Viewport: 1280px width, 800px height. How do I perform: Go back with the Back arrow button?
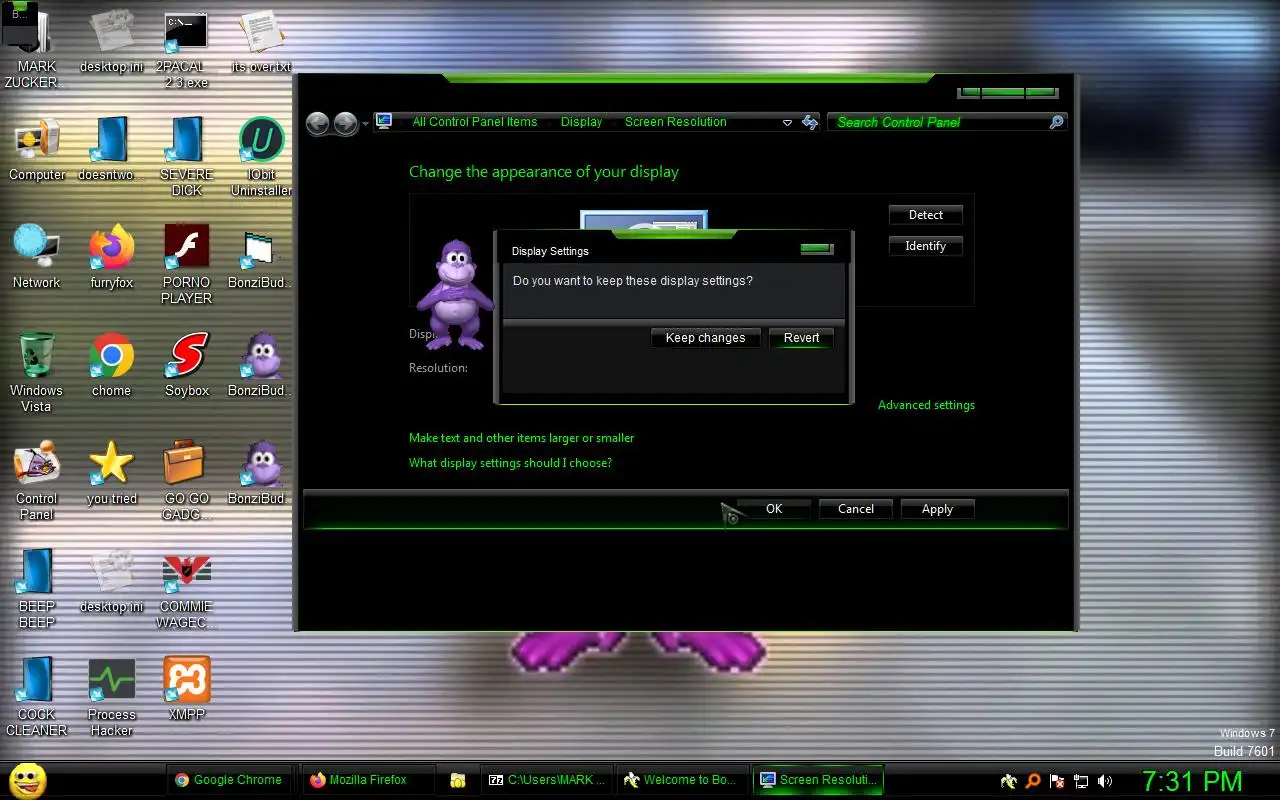click(318, 123)
